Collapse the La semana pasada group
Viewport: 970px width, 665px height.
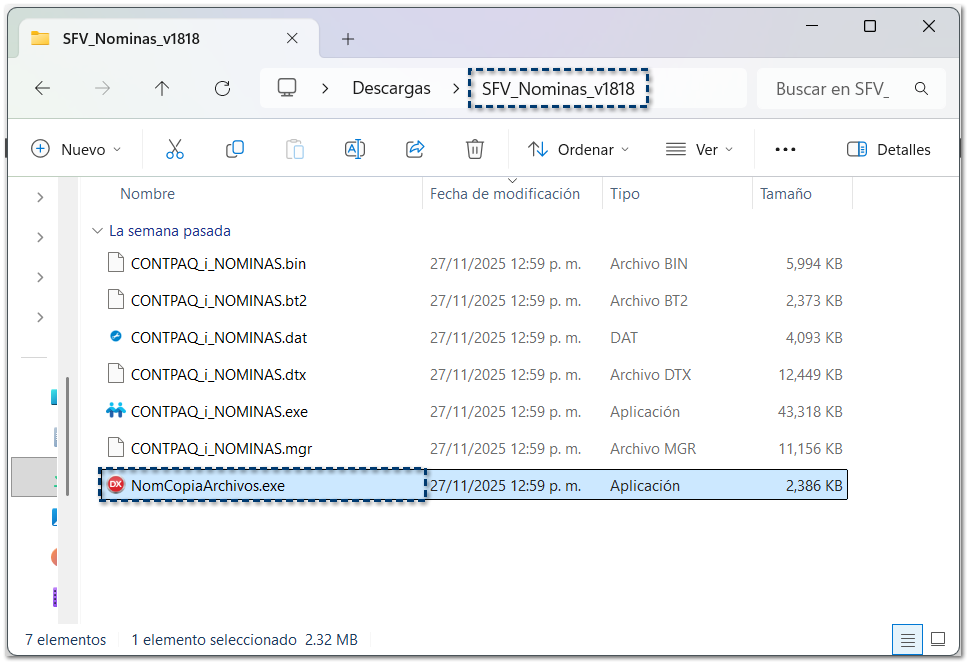(x=97, y=231)
